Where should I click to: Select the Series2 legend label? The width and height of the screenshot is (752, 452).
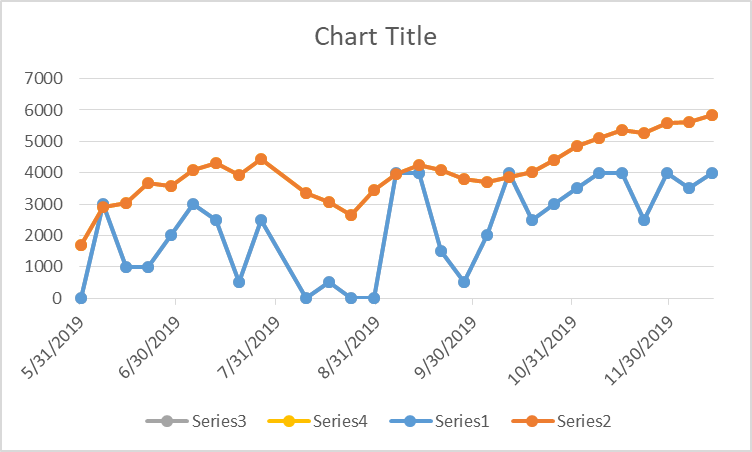tap(583, 421)
